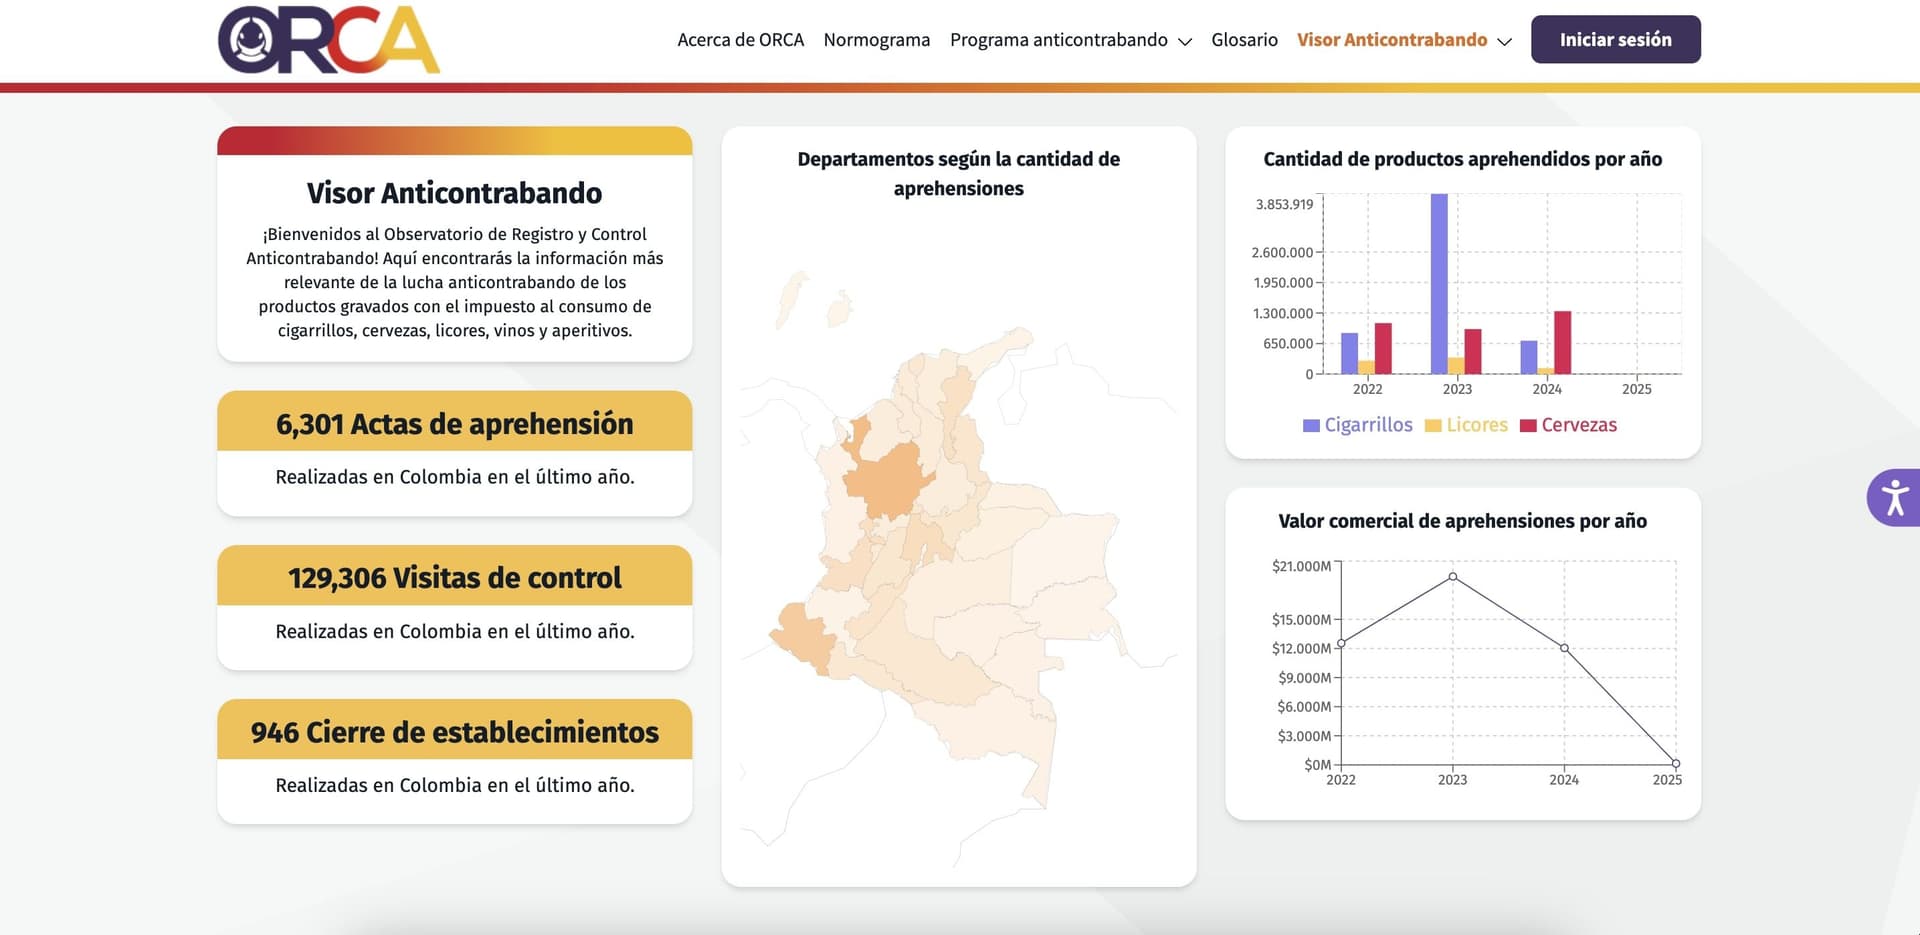Click the 6,301 Actas de aprehensión card

click(x=455, y=453)
